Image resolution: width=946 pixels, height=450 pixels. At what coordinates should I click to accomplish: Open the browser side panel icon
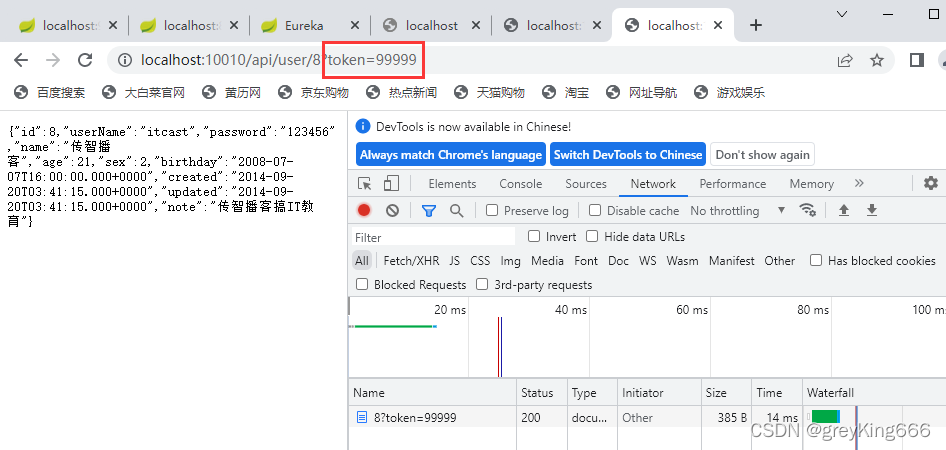[x=917, y=60]
